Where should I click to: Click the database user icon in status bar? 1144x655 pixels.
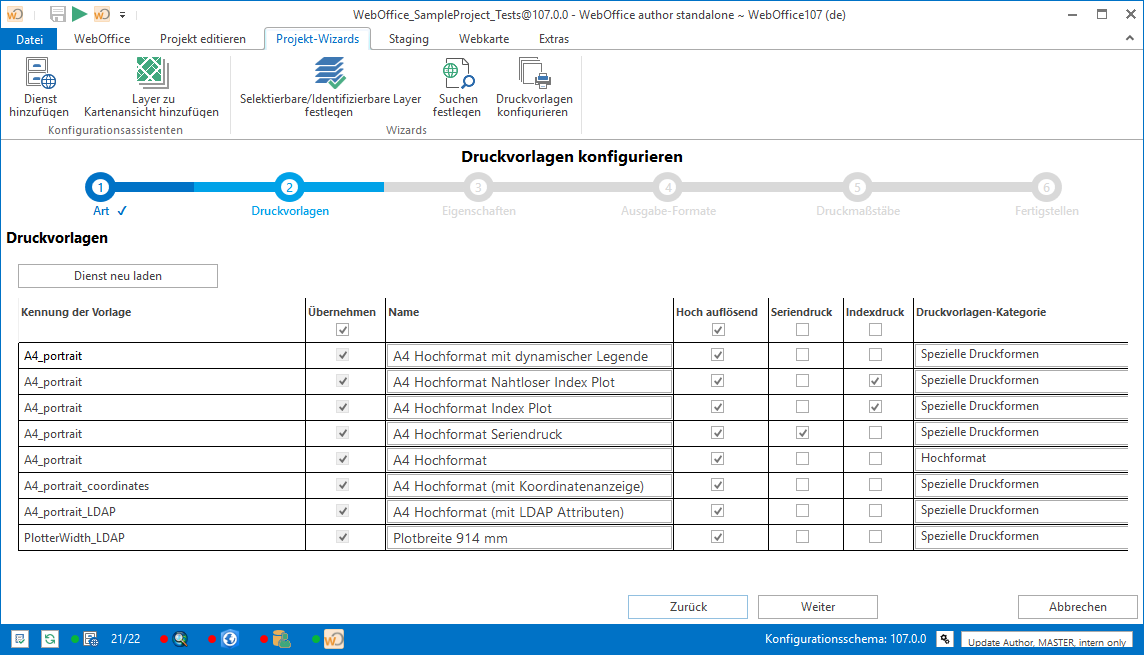(x=281, y=638)
